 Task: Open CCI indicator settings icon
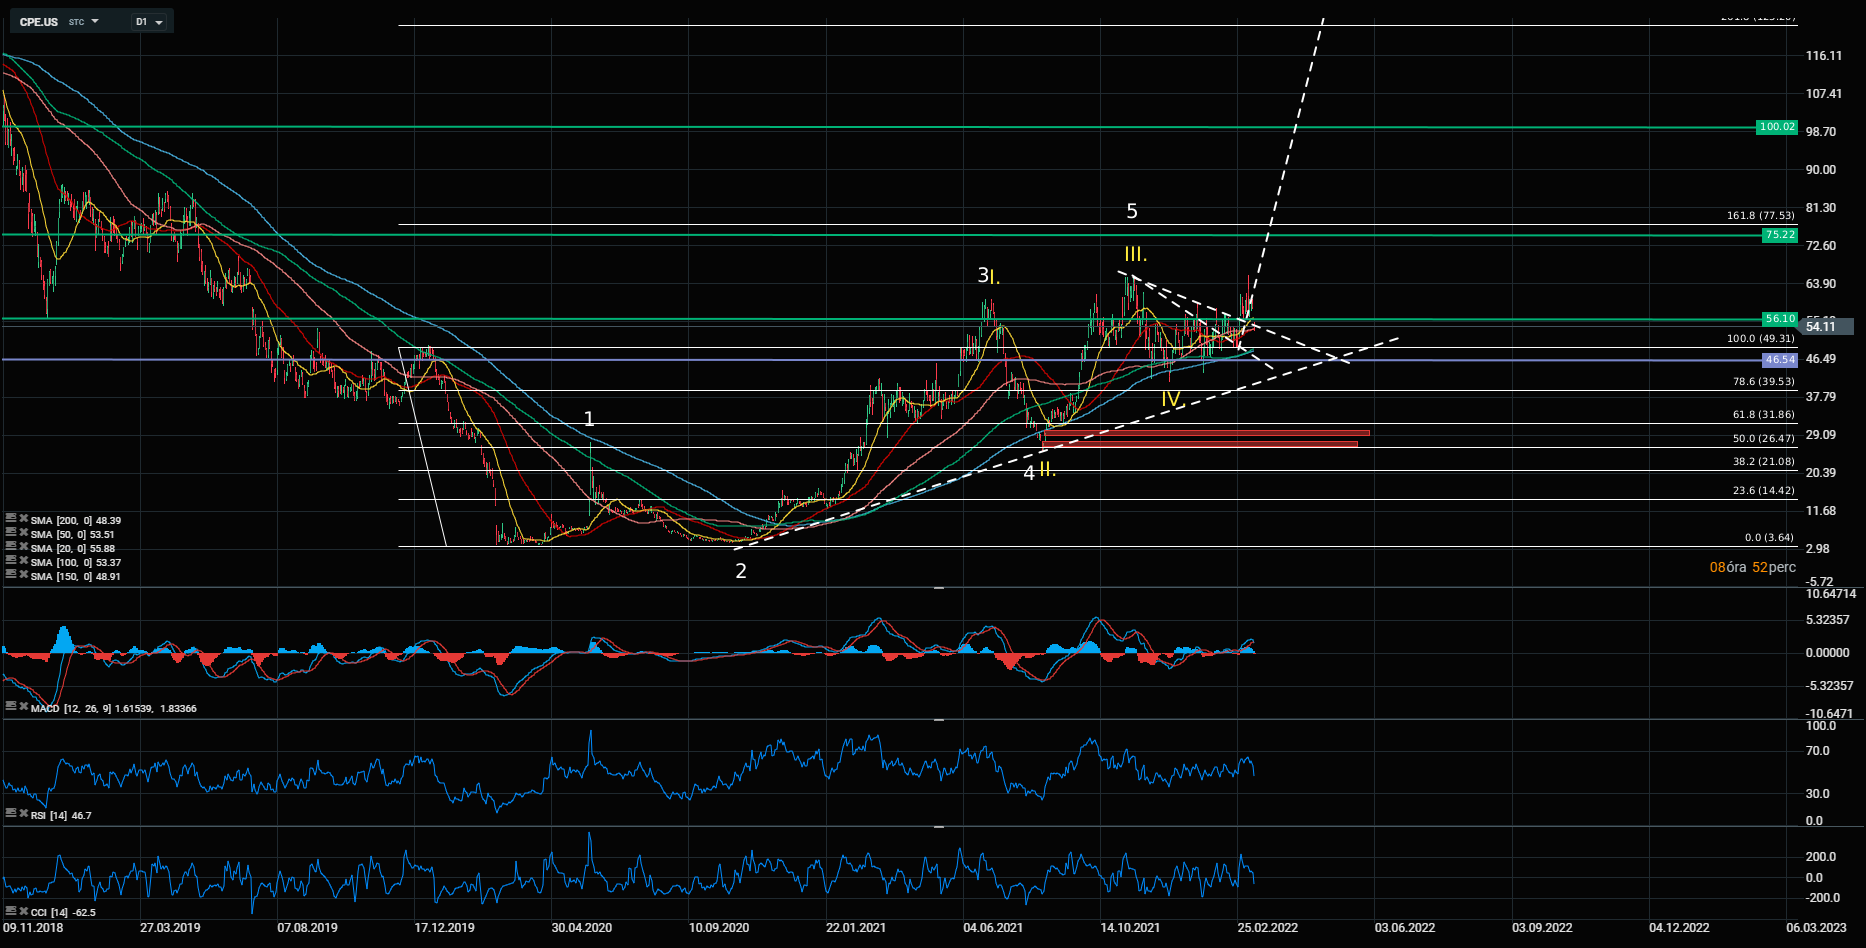click(x=10, y=911)
